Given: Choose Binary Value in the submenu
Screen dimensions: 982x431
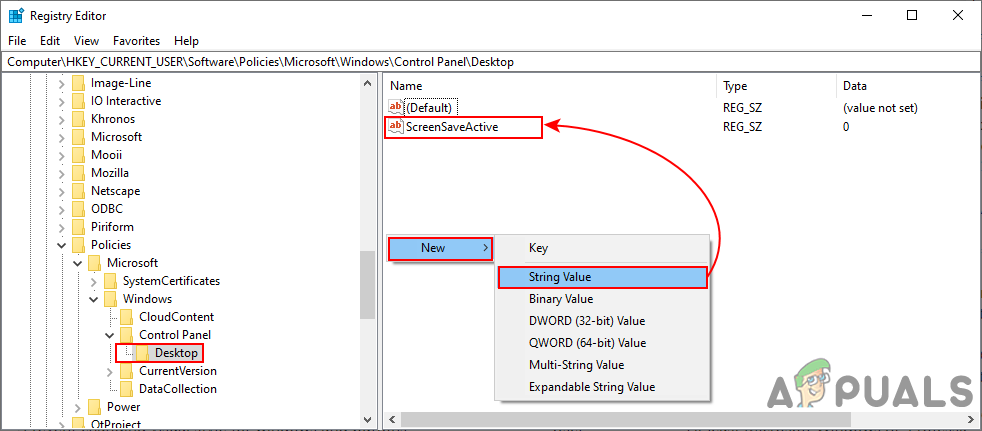Looking at the screenshot, I should (602, 299).
